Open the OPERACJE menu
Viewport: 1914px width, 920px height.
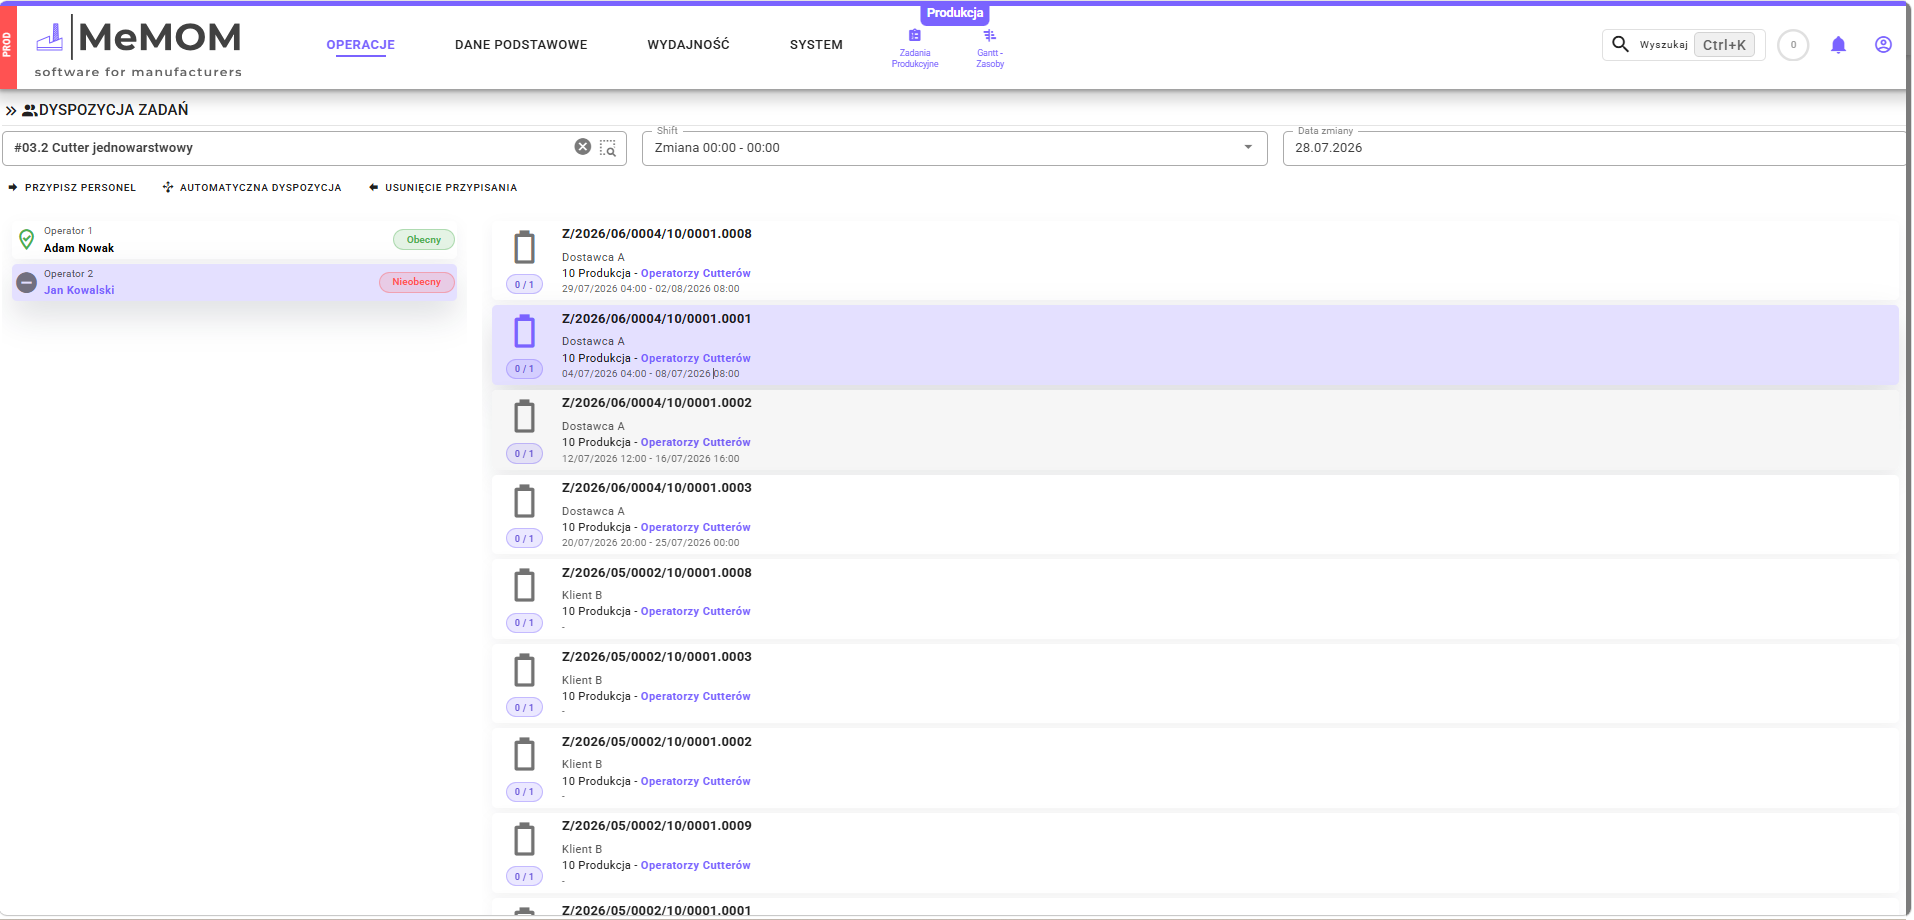tap(360, 45)
